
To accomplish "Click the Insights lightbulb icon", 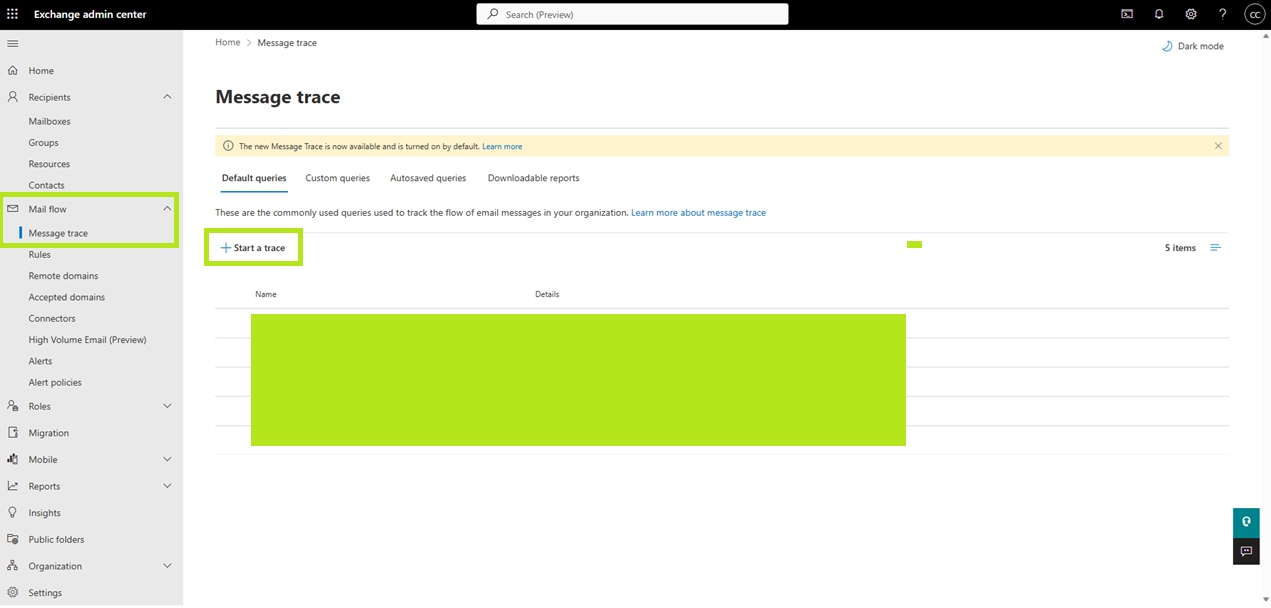I will click(x=13, y=512).
